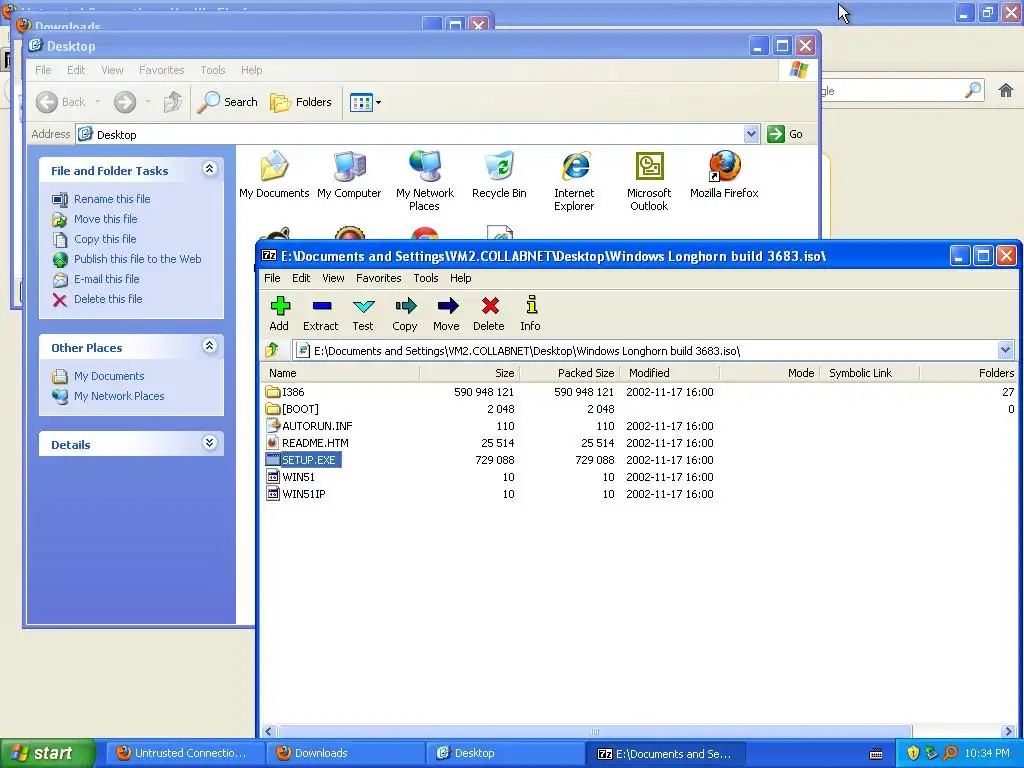Image resolution: width=1024 pixels, height=768 pixels.
Task: Click Publish this file to the Web
Action: coord(137,259)
